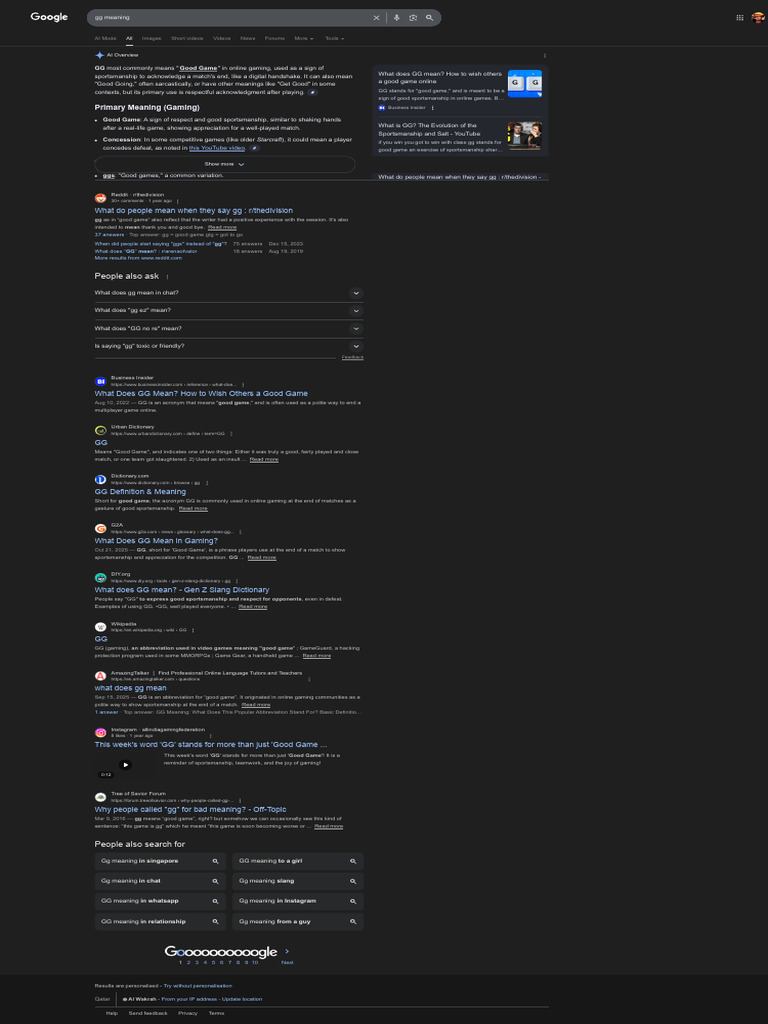Image resolution: width=768 pixels, height=1024 pixels.
Task: Open the More dropdown in search tabs
Action: (304, 39)
